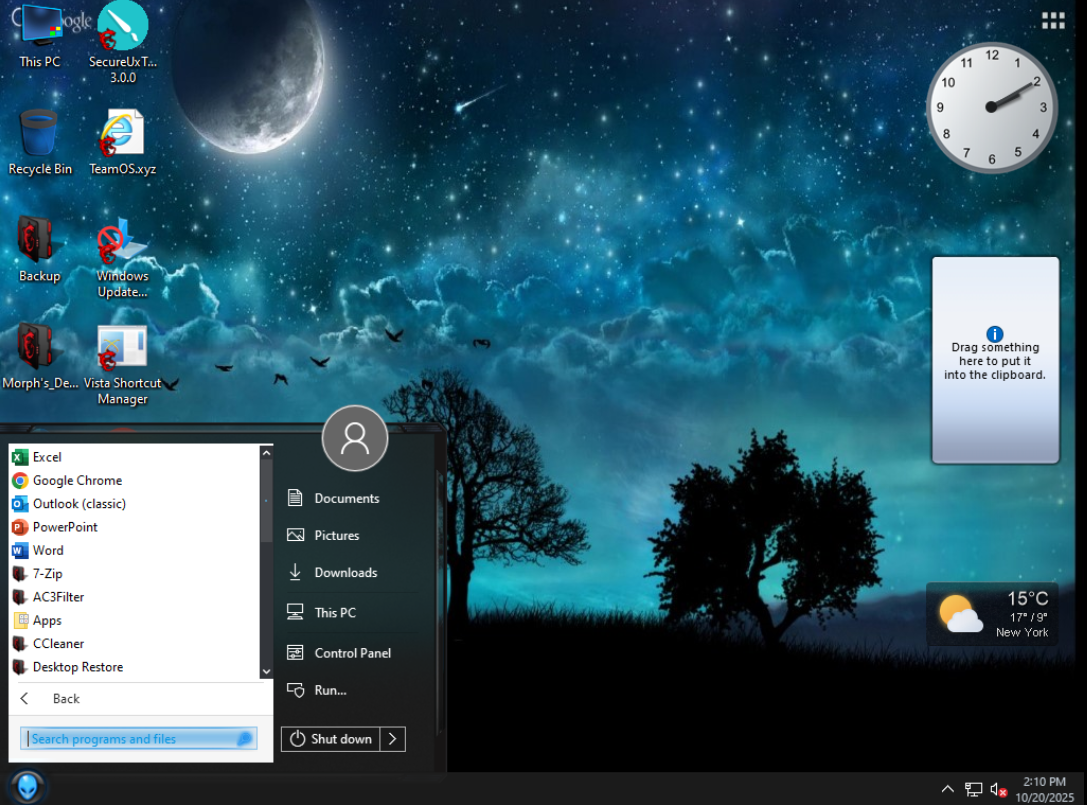Image resolution: width=1087 pixels, height=805 pixels.
Task: Click the Alienware Start orb button
Action: click(x=28, y=788)
